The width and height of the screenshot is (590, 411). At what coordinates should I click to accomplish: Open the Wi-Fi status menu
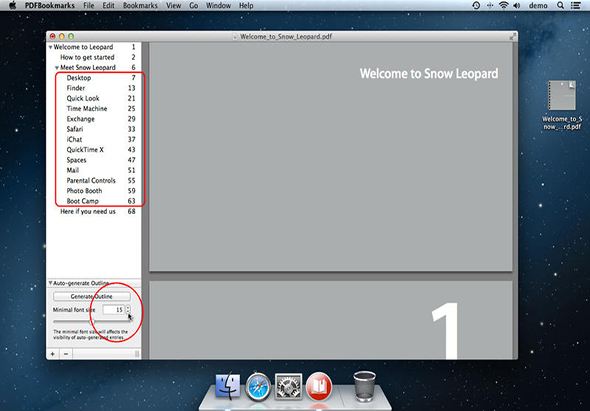(x=503, y=5)
